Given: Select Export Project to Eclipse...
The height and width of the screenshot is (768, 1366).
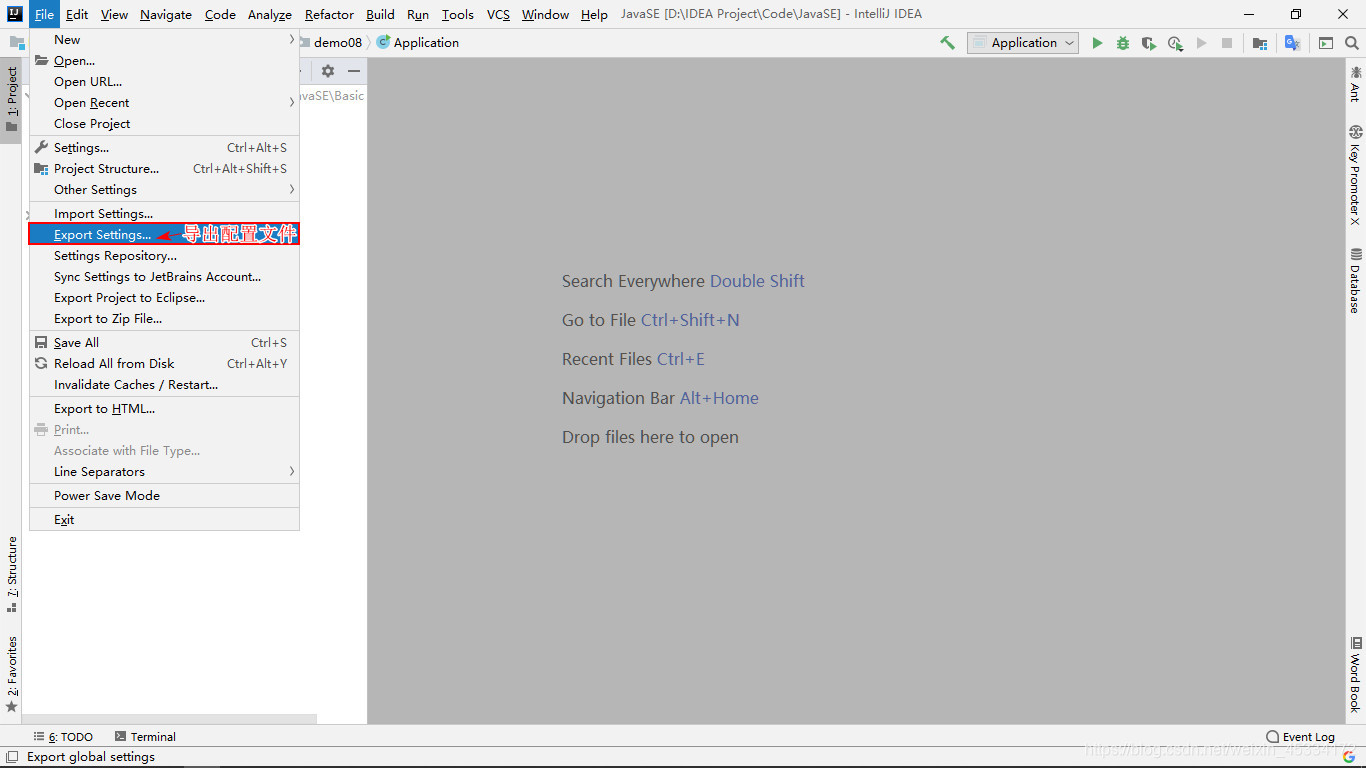Looking at the screenshot, I should pyautogui.click(x=164, y=298).
